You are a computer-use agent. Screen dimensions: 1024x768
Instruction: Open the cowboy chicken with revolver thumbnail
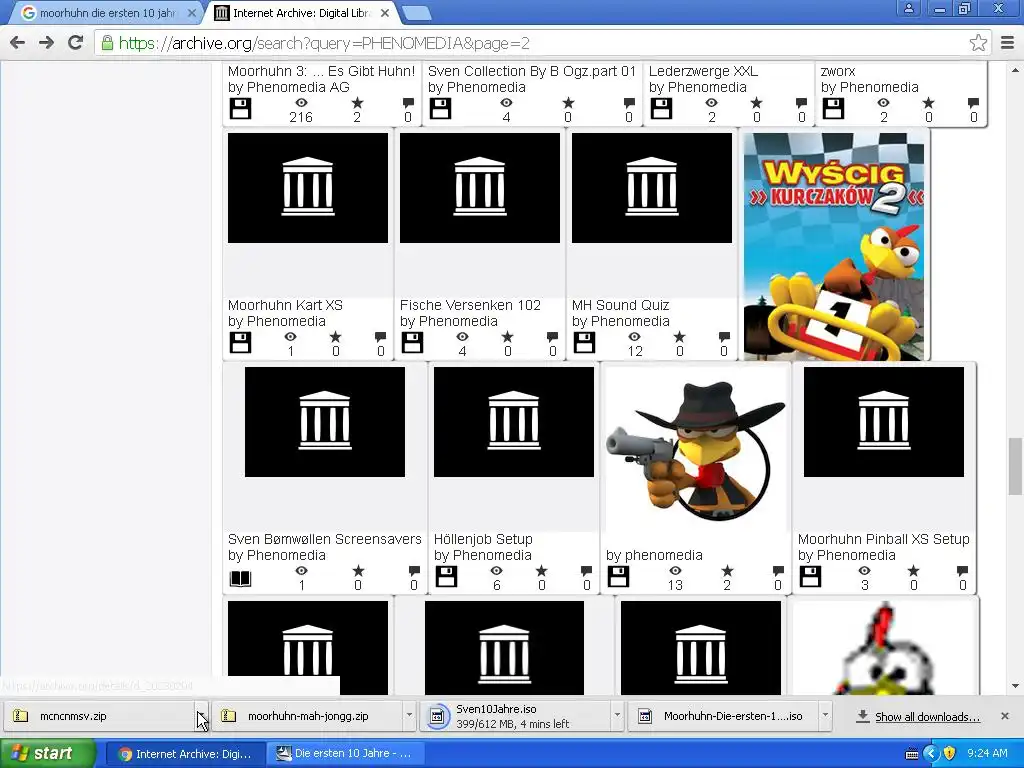coord(696,449)
